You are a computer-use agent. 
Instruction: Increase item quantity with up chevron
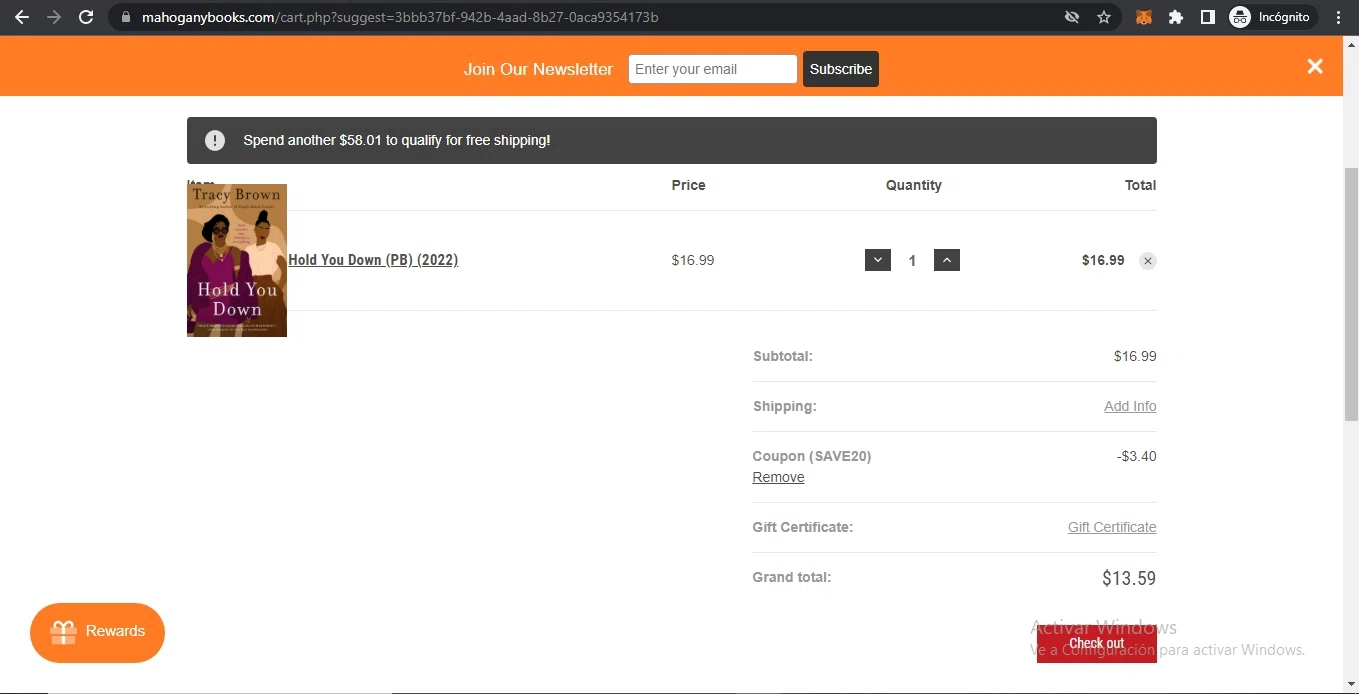click(947, 260)
